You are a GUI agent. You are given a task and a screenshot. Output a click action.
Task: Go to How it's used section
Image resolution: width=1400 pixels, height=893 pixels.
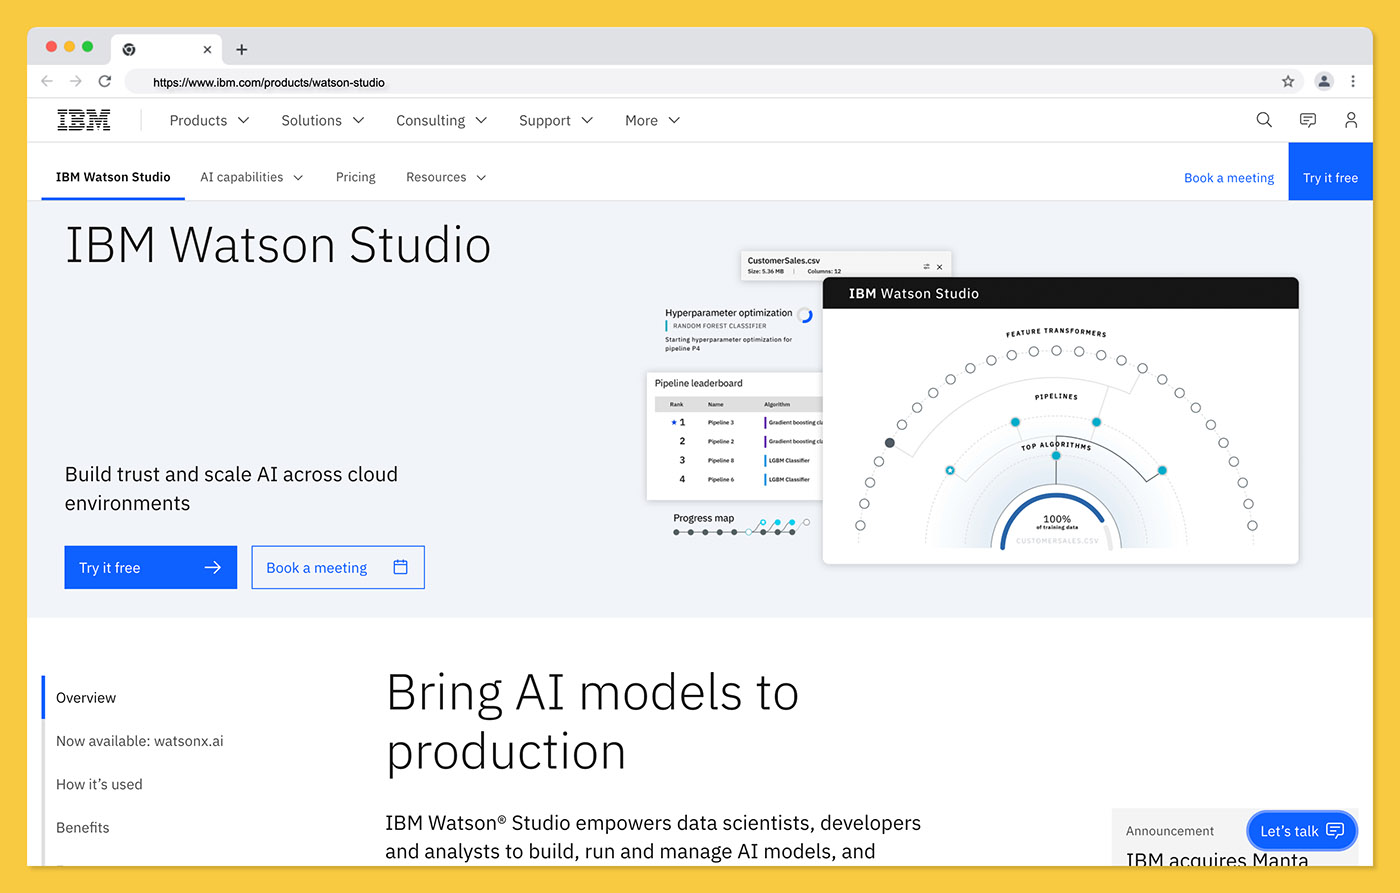(99, 784)
